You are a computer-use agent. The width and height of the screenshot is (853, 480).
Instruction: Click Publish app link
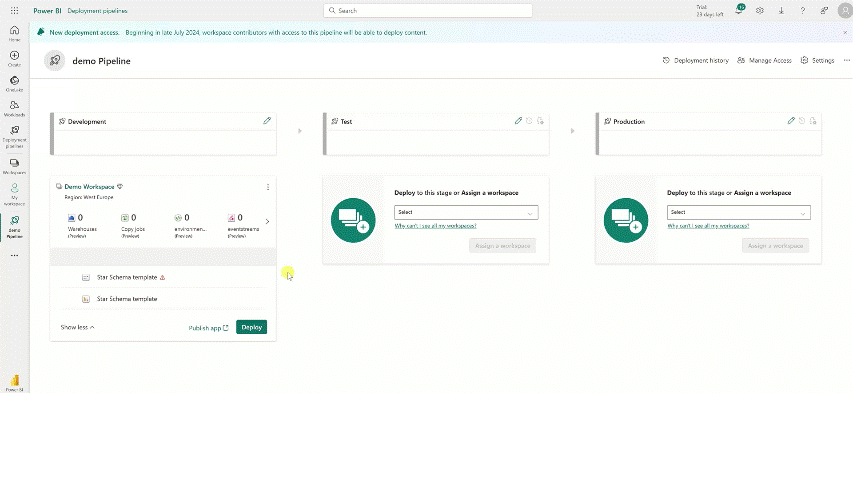pos(208,328)
